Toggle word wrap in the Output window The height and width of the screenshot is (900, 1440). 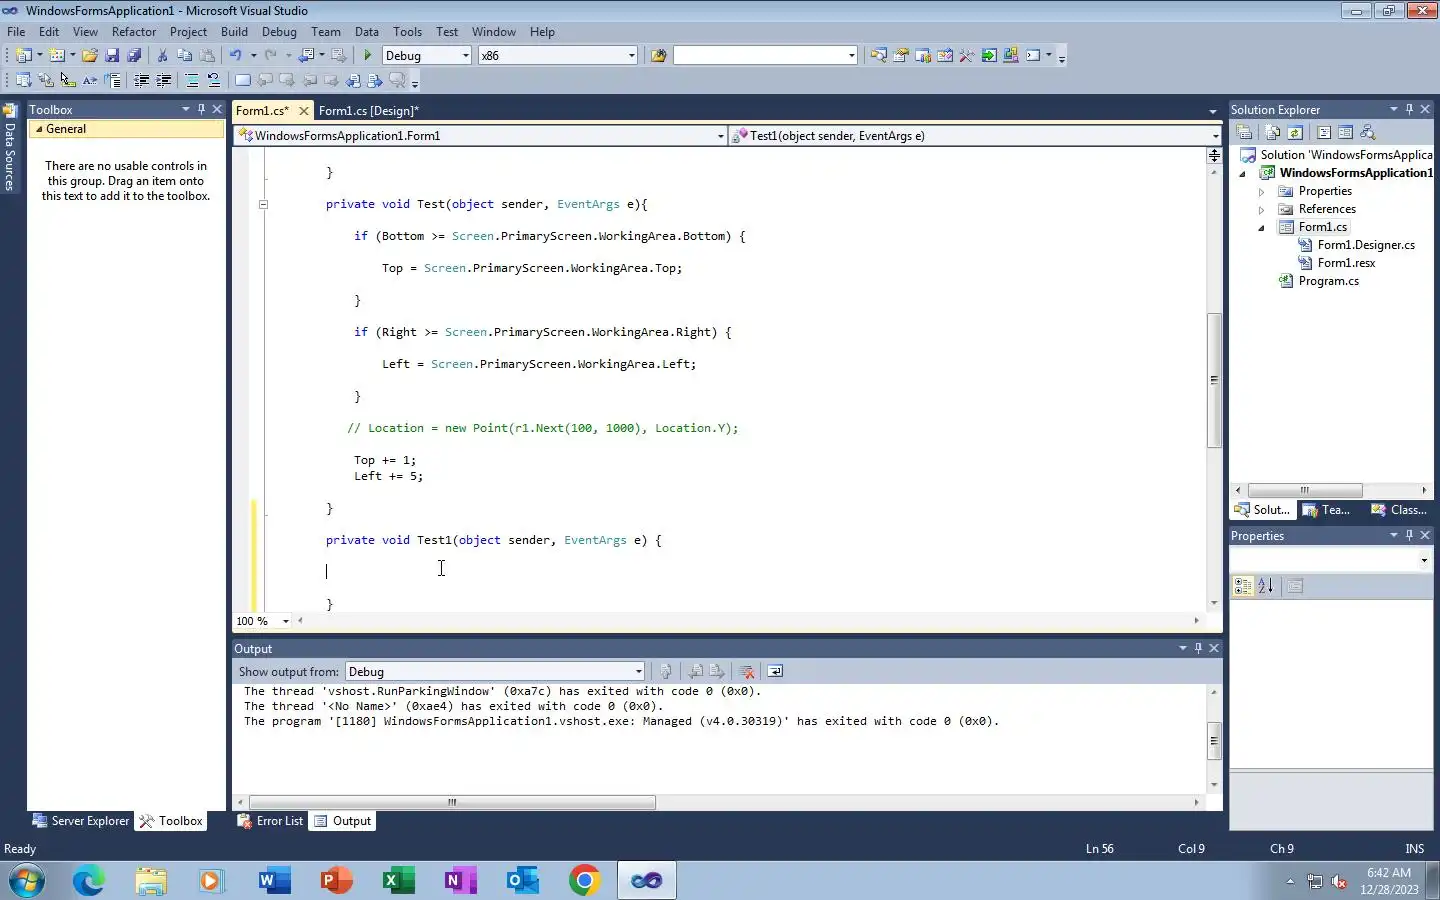pos(775,671)
